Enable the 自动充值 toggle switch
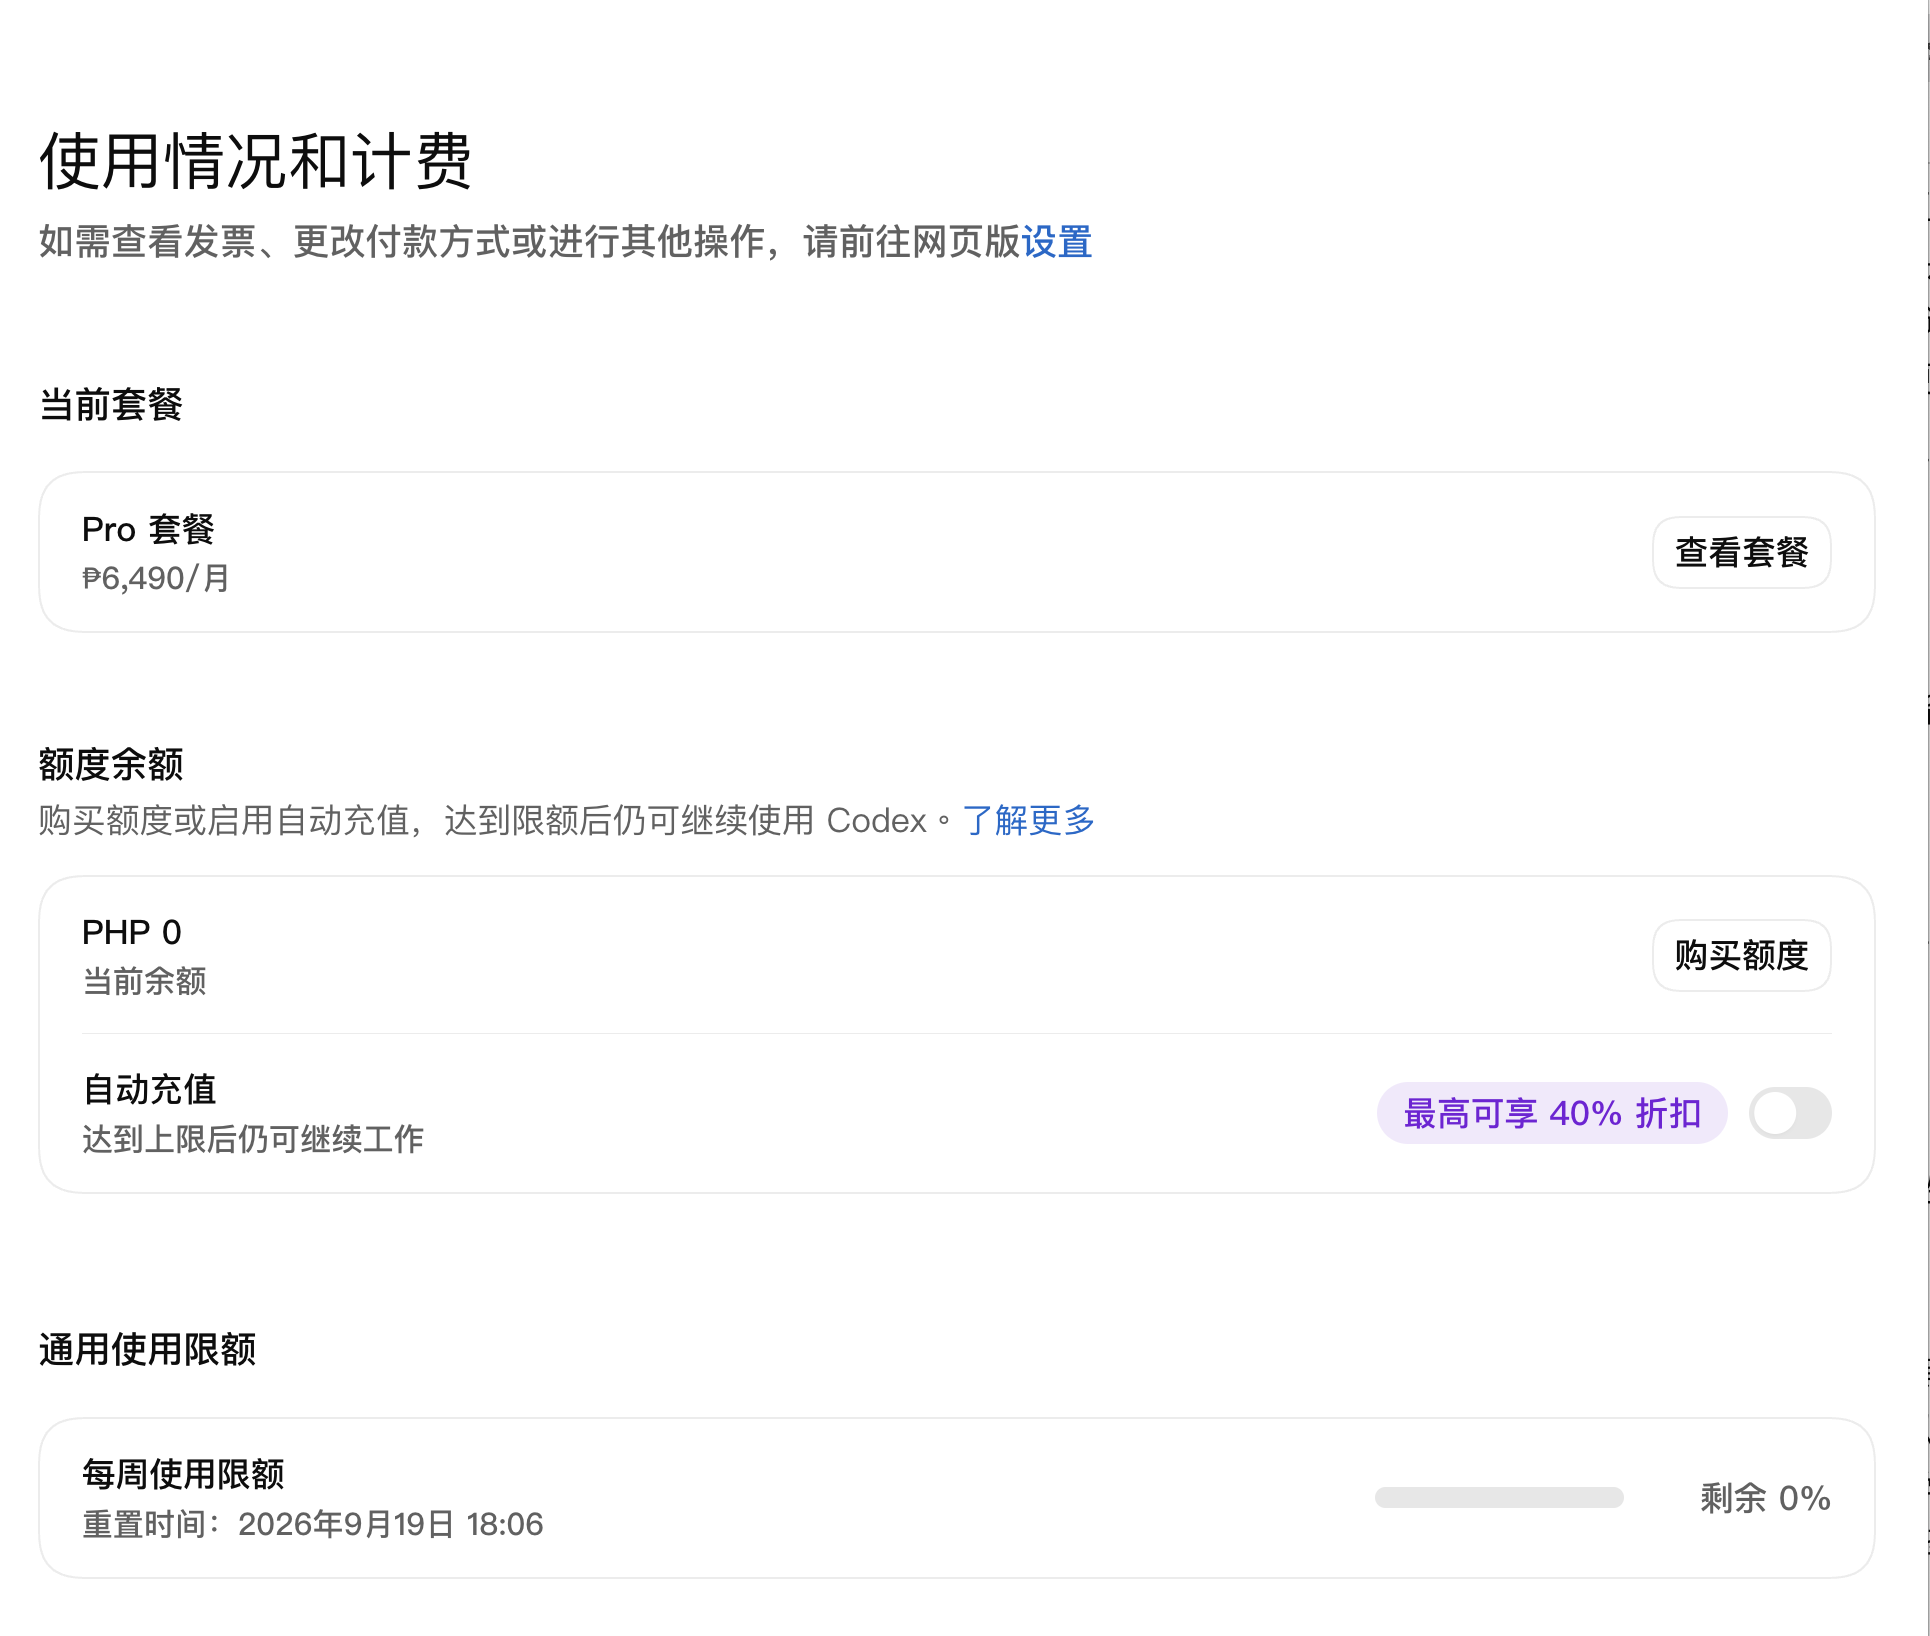The width and height of the screenshot is (1930, 1636). tap(1789, 1113)
